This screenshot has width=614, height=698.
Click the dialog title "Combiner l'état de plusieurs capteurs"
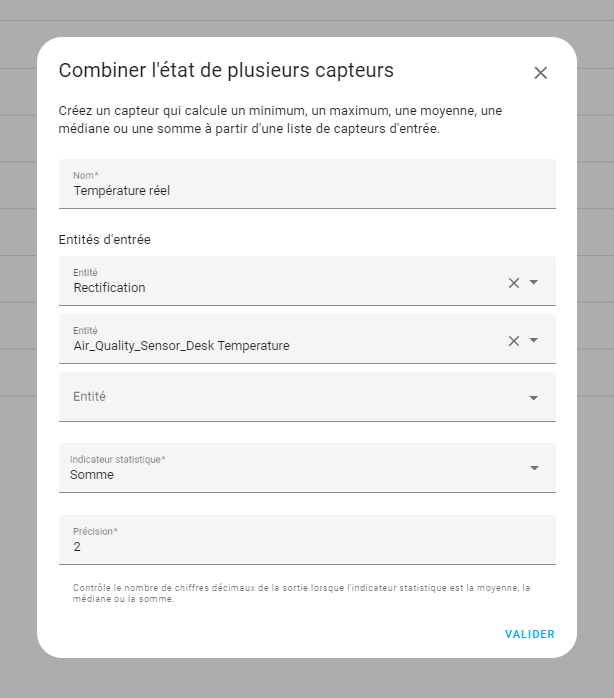point(226,70)
